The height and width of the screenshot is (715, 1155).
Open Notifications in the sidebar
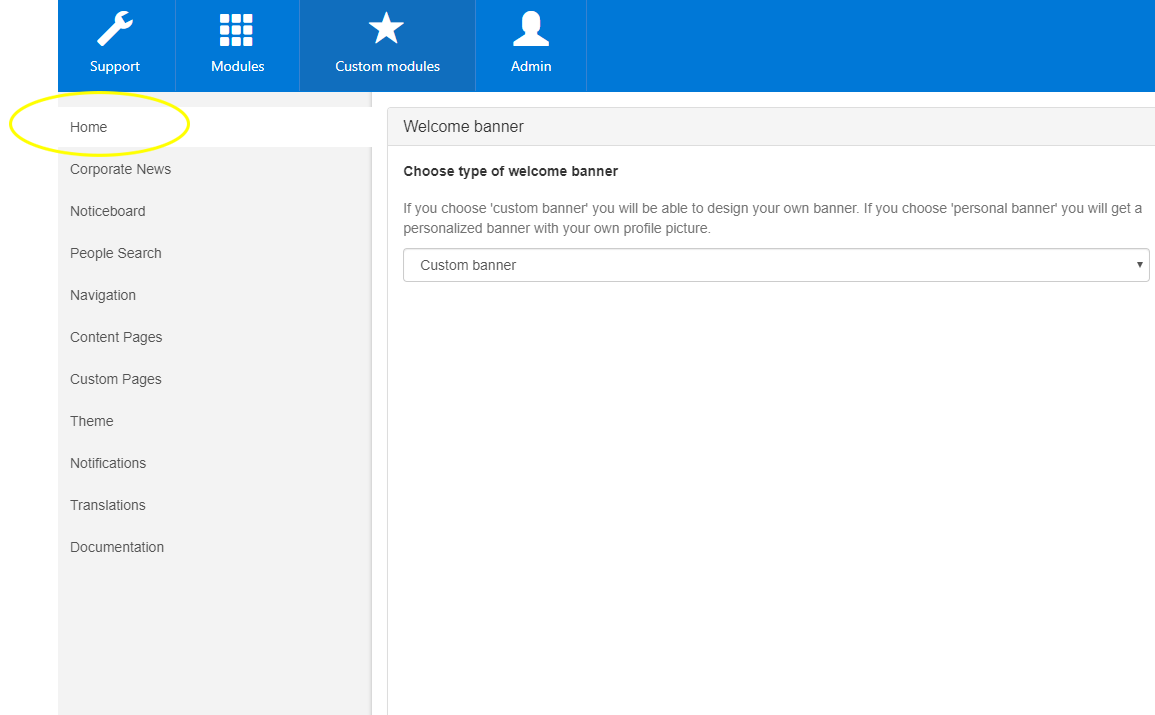click(x=108, y=463)
